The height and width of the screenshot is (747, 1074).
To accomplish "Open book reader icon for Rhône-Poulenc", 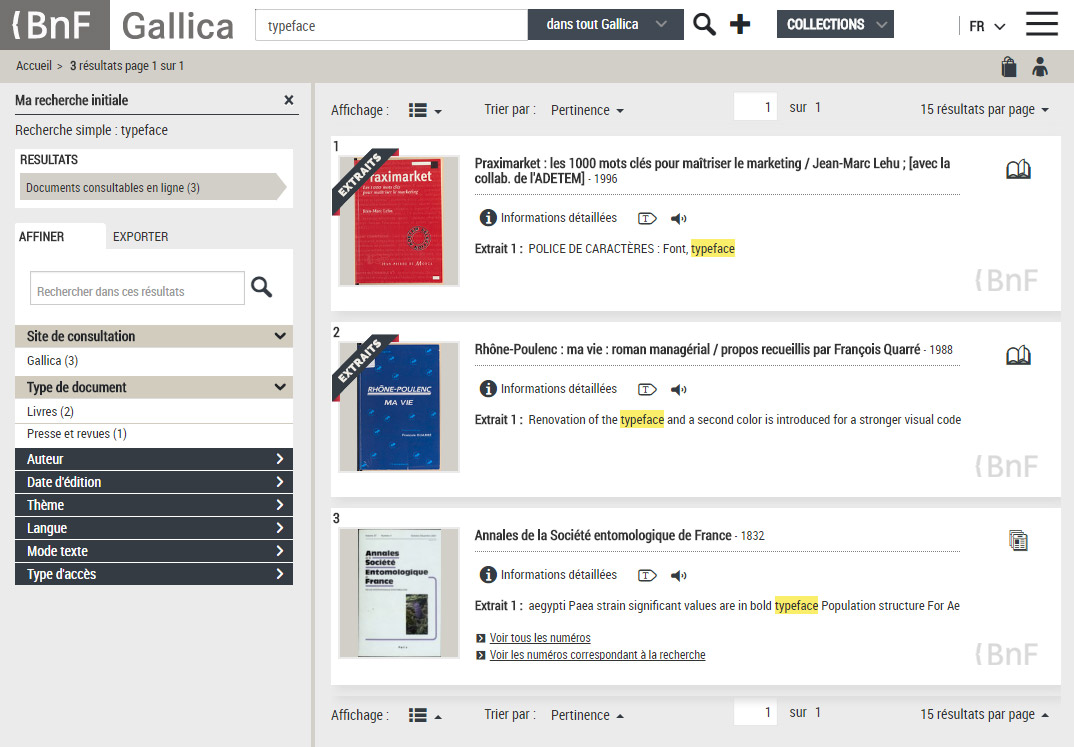I will tap(1018, 355).
